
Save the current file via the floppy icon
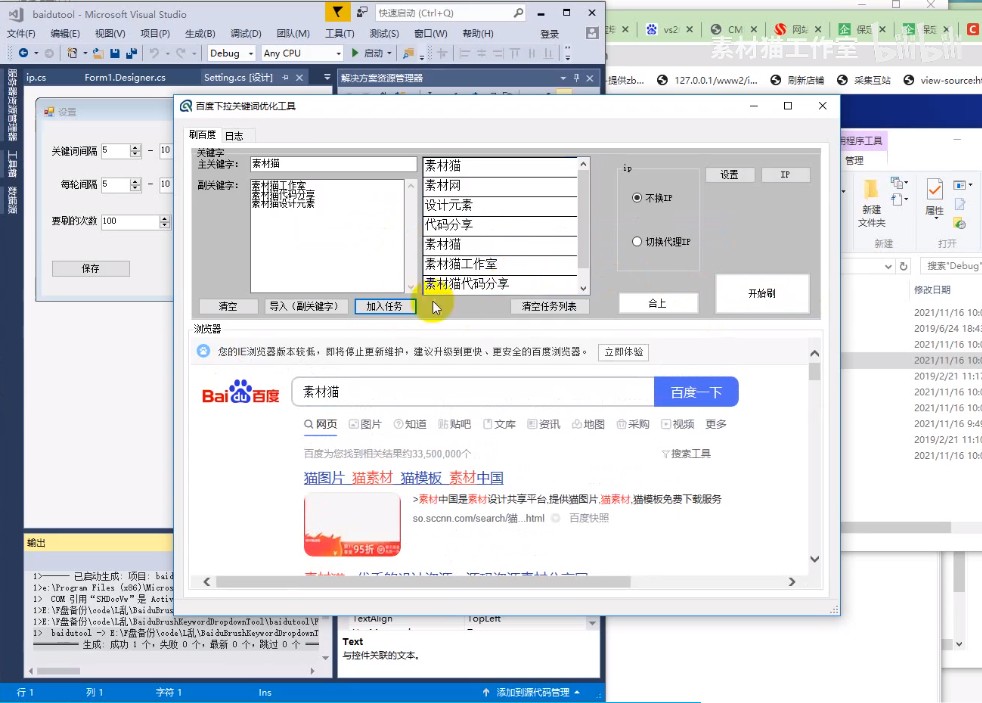click(115, 53)
